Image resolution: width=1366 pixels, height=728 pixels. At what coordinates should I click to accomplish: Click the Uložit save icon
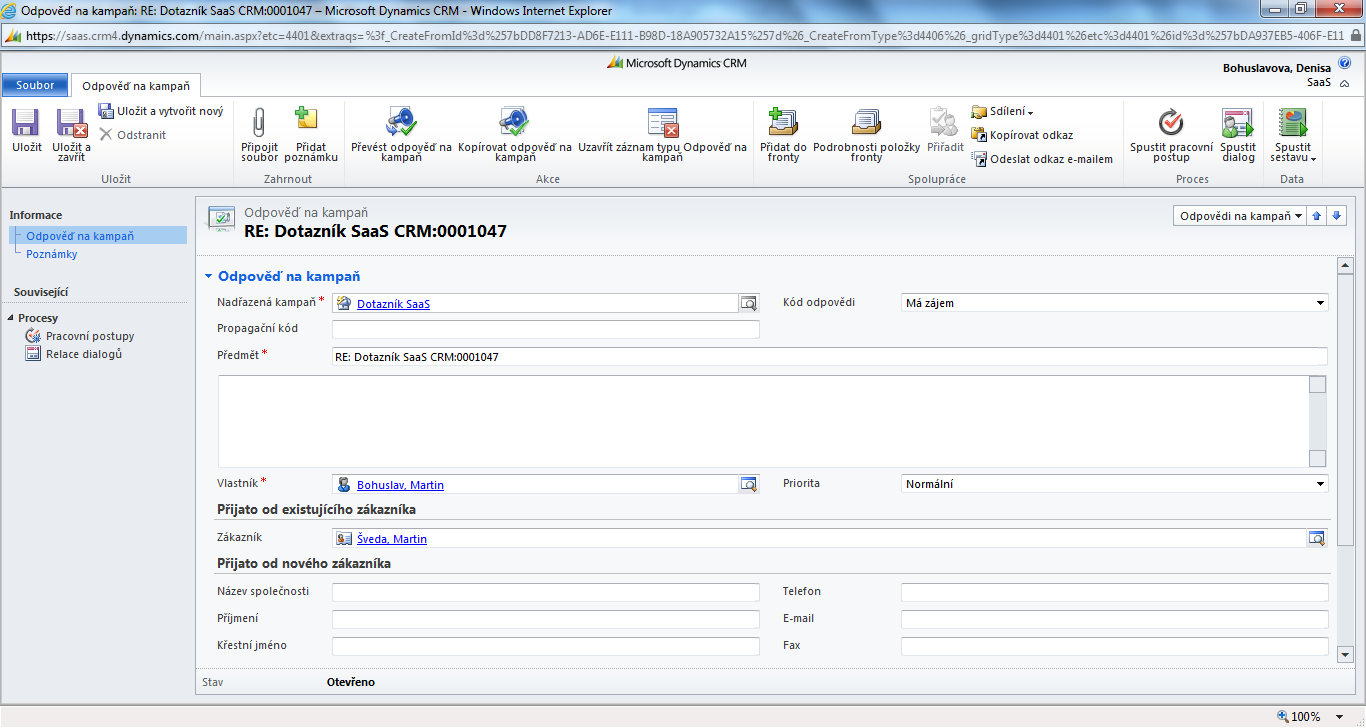pyautogui.click(x=26, y=123)
